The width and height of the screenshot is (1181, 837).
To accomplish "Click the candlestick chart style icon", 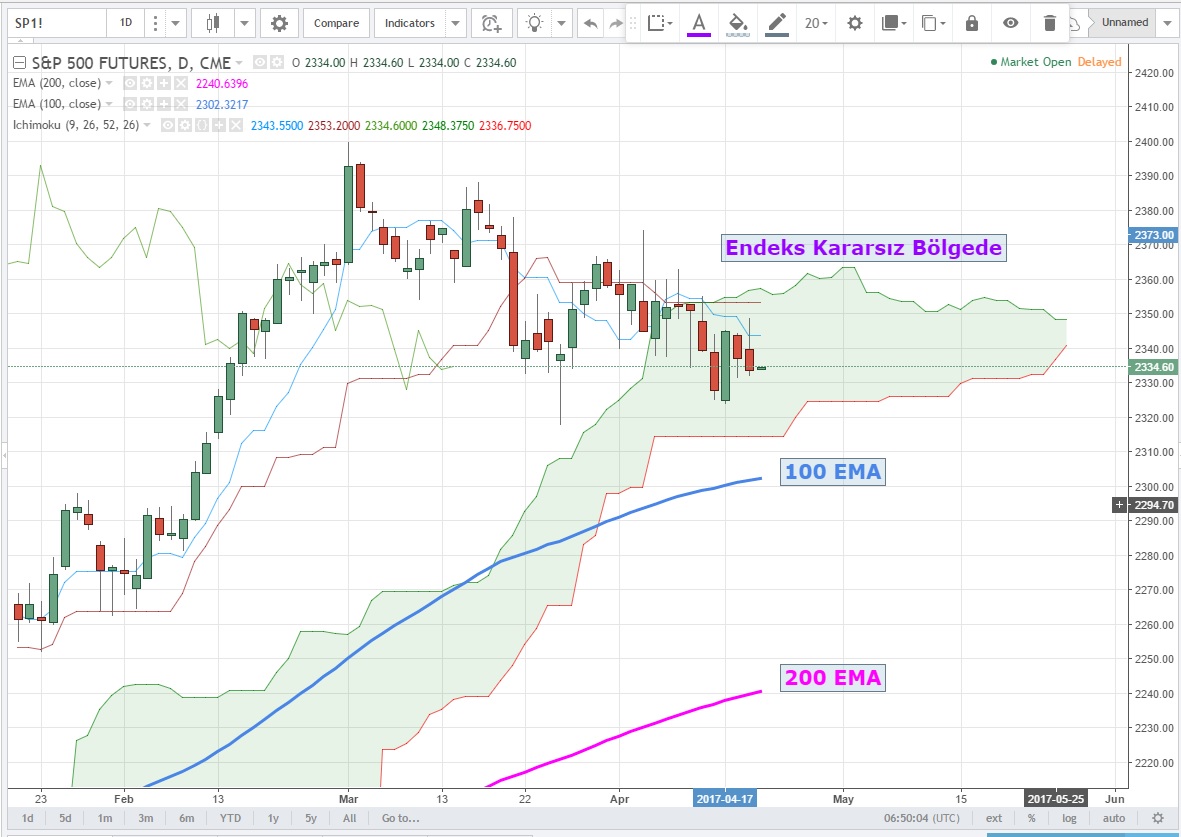I will (x=212, y=23).
